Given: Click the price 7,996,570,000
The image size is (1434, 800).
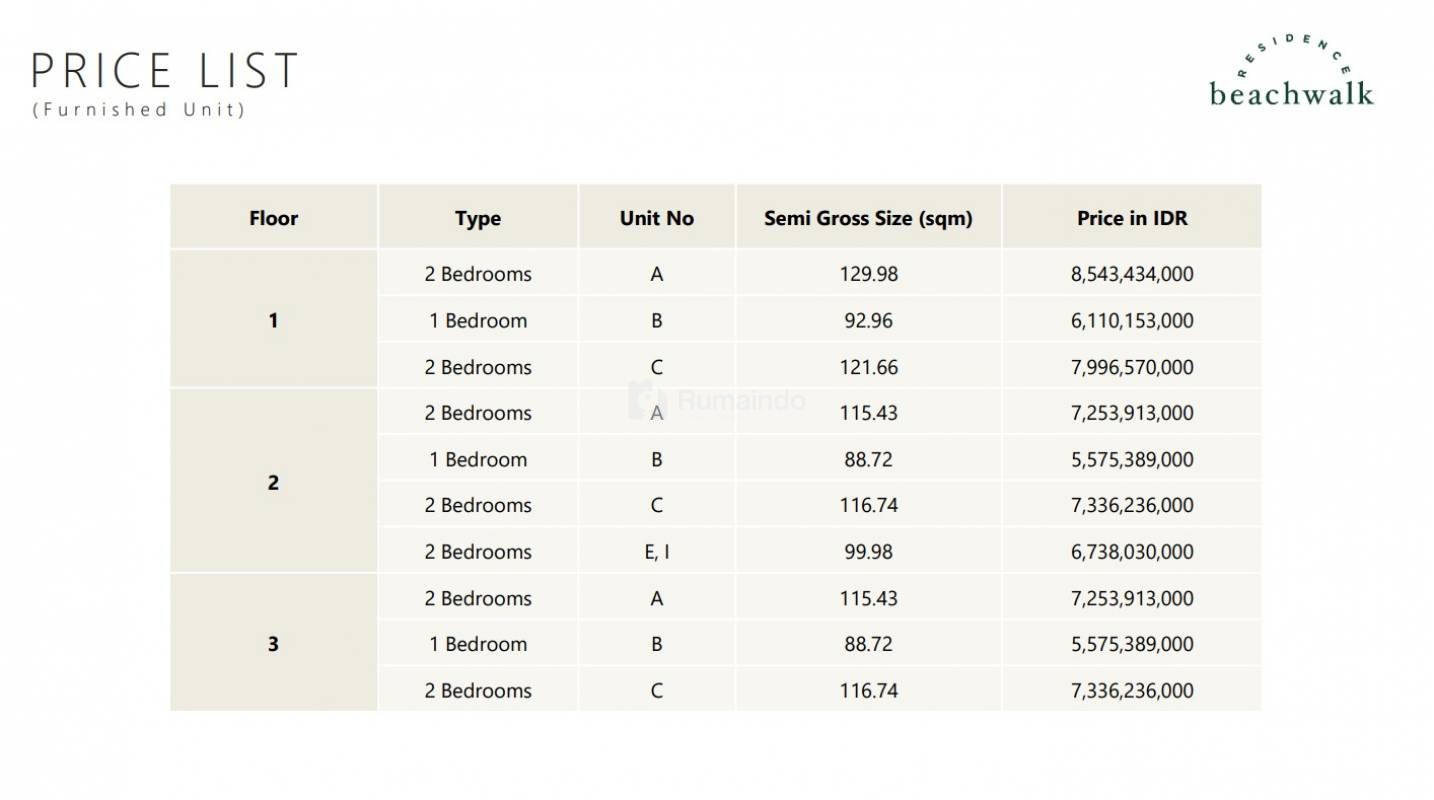Looking at the screenshot, I should [x=1132, y=367].
